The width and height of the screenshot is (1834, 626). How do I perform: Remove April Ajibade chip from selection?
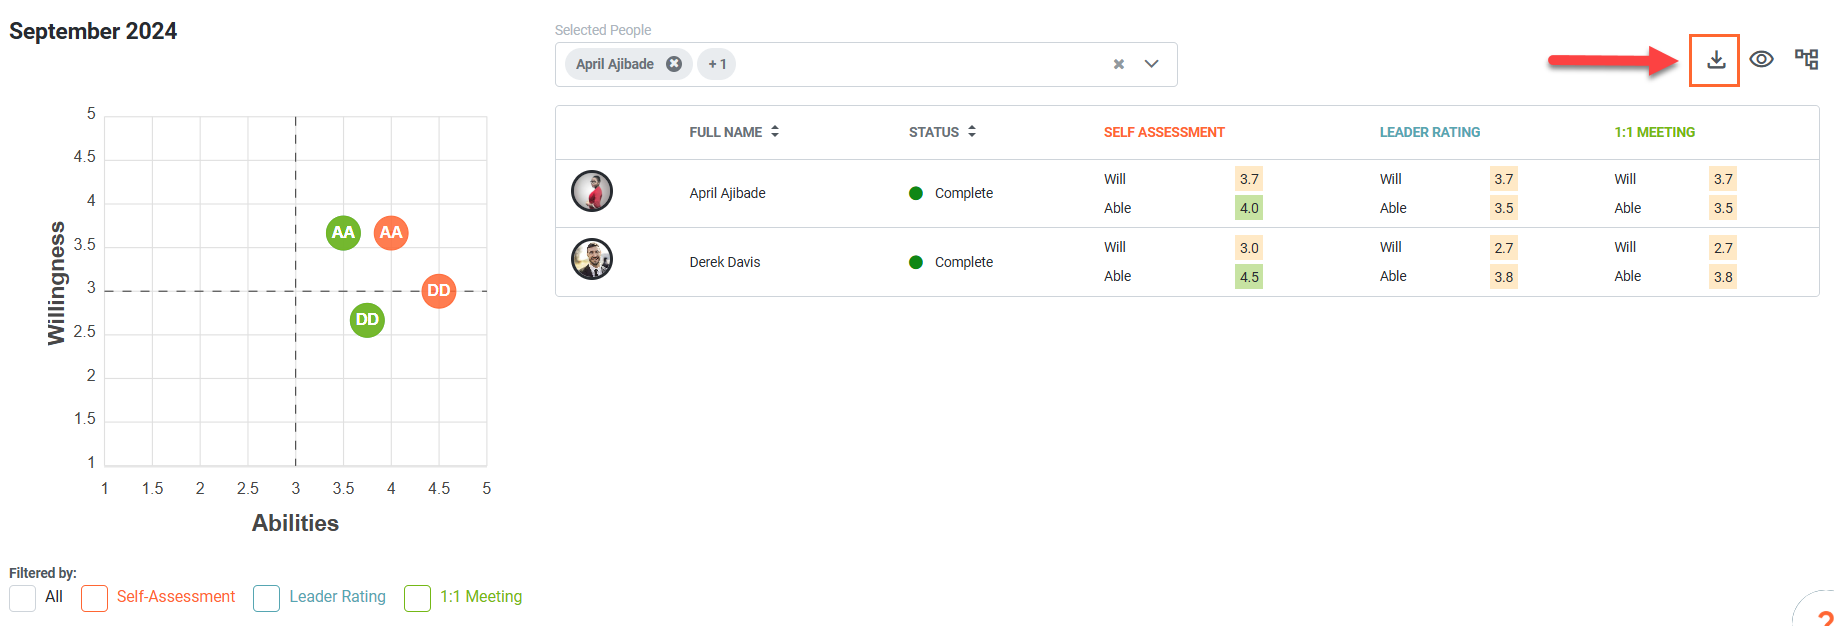click(x=674, y=64)
